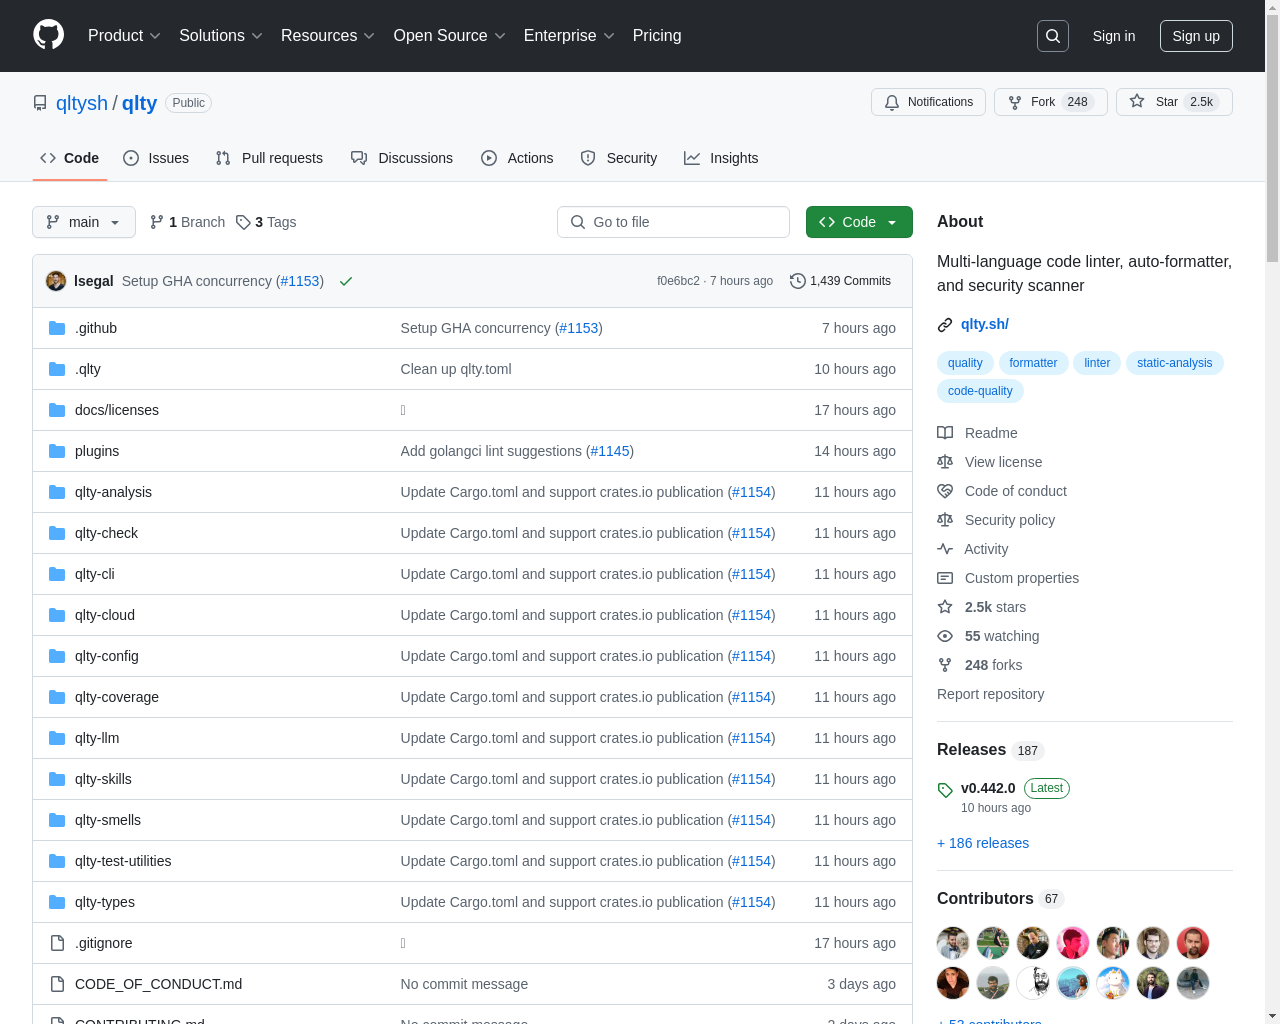Click the .gitignore file icon

57,943
